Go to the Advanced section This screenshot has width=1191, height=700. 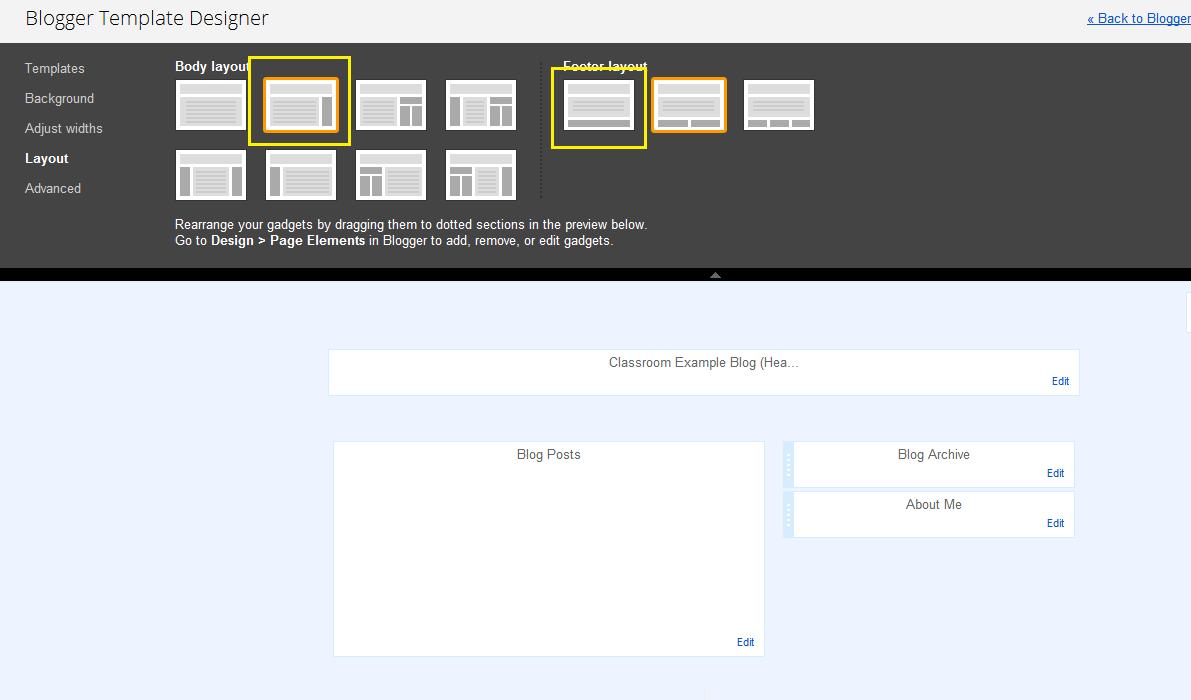point(52,188)
